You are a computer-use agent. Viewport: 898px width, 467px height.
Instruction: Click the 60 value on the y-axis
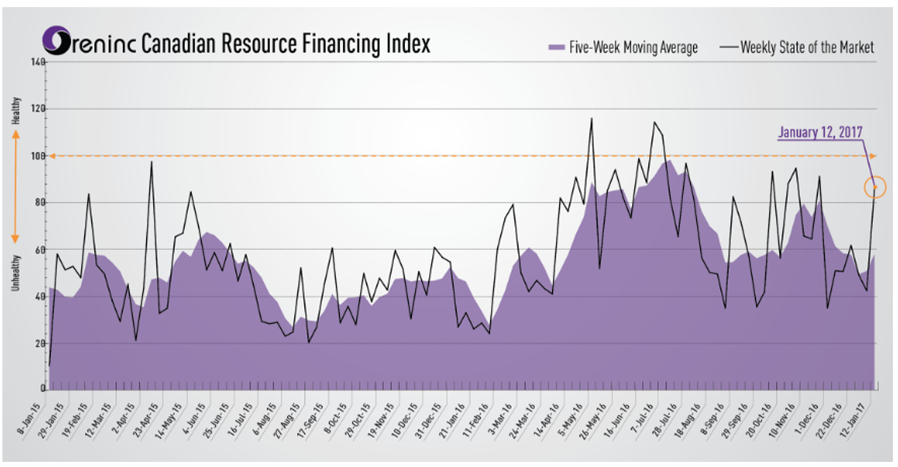[x=40, y=250]
